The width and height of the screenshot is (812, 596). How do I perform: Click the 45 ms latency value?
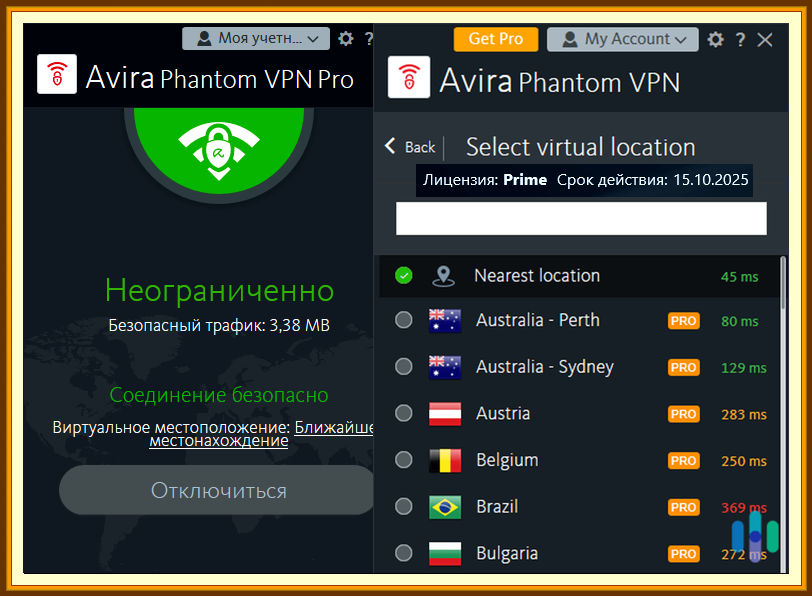[740, 277]
